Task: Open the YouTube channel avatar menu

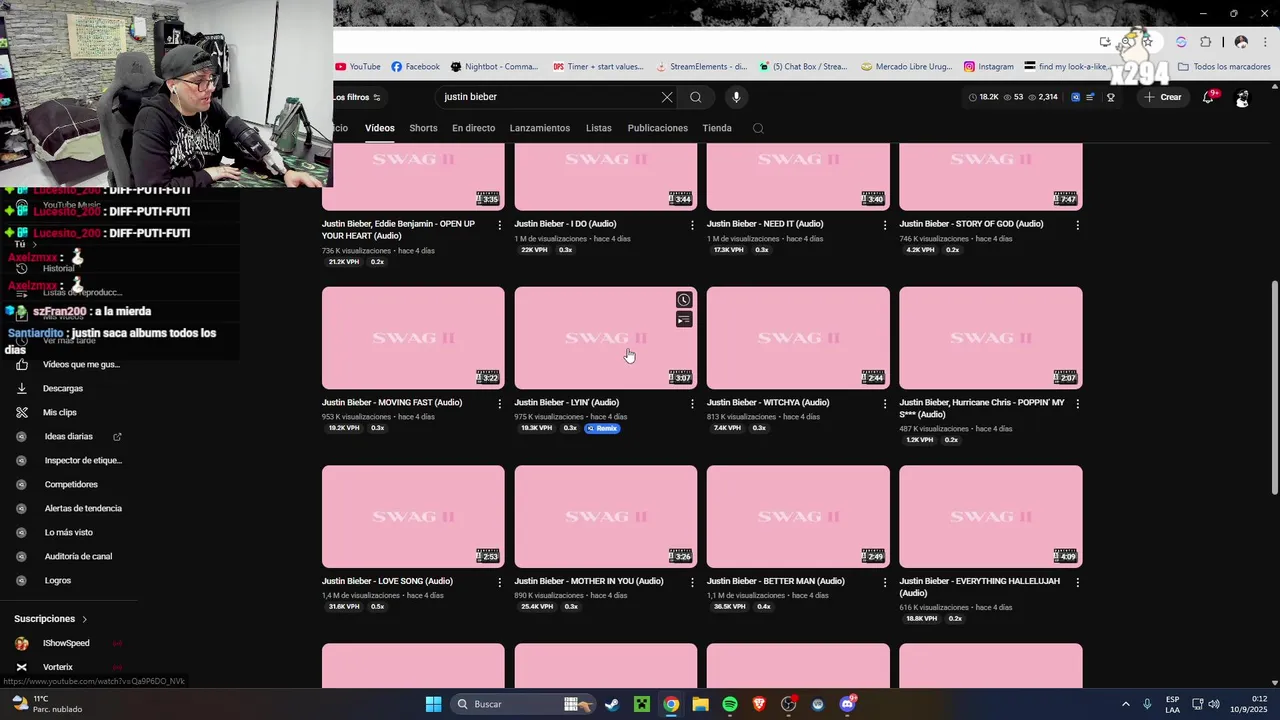Action: click(x=1242, y=98)
